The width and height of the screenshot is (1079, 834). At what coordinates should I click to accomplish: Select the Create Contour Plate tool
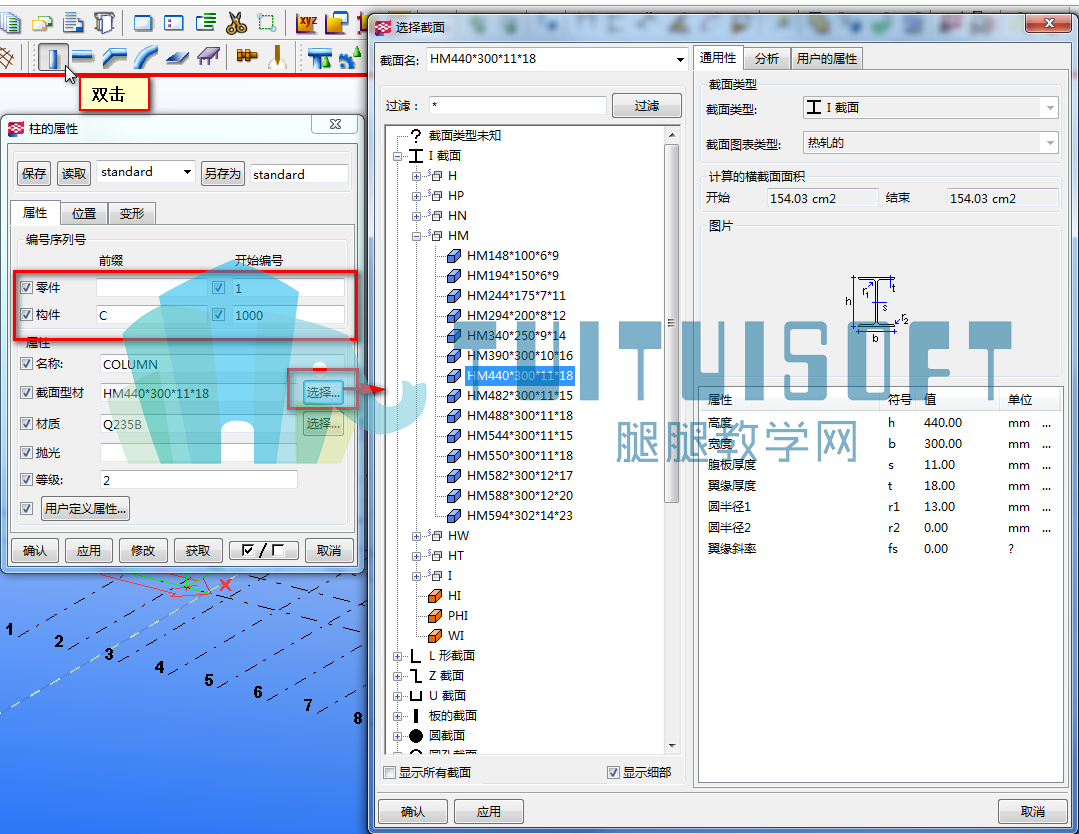[178, 57]
